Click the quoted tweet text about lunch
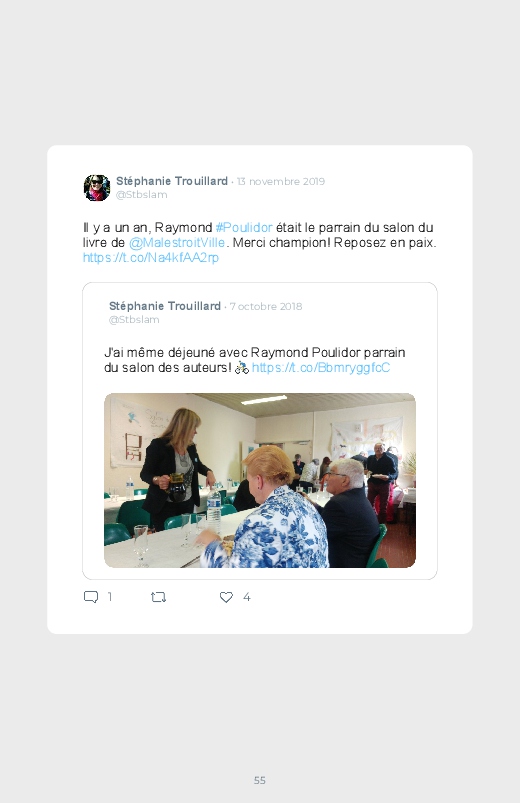520x803 pixels. coord(255,360)
